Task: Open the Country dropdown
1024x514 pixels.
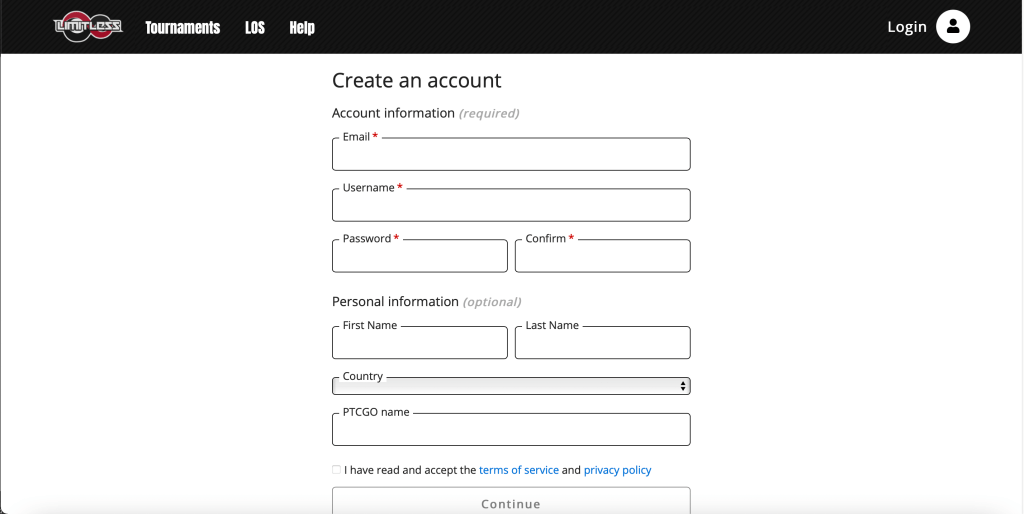Action: [505, 387]
